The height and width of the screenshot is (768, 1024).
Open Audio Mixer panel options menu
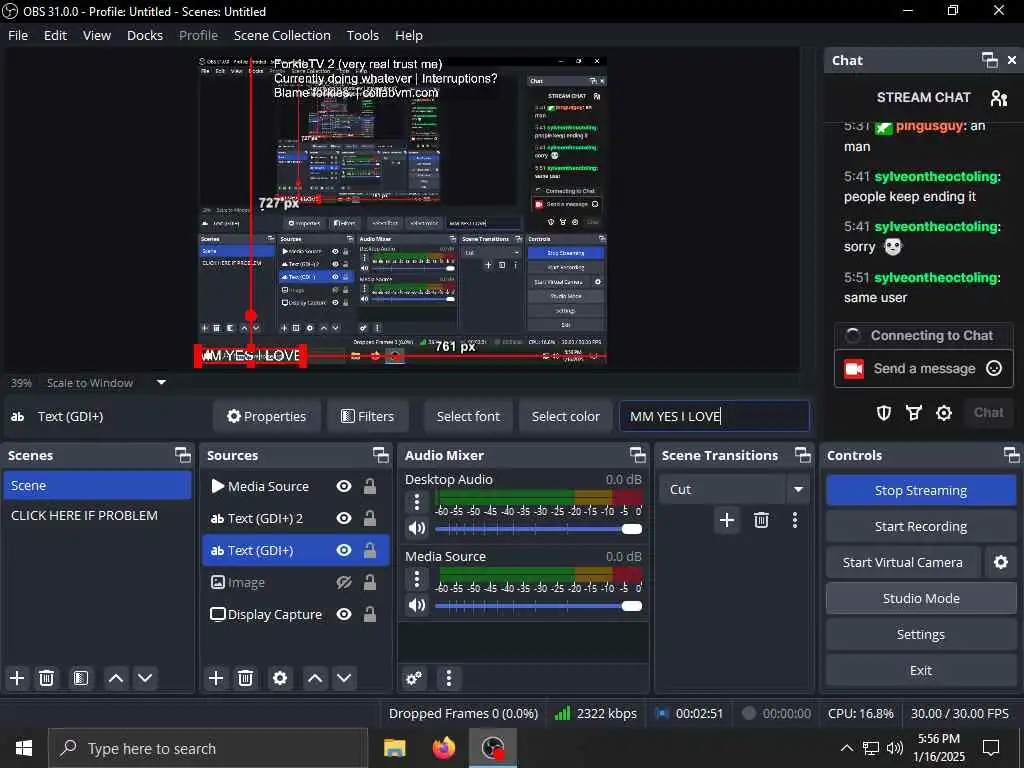click(x=448, y=678)
